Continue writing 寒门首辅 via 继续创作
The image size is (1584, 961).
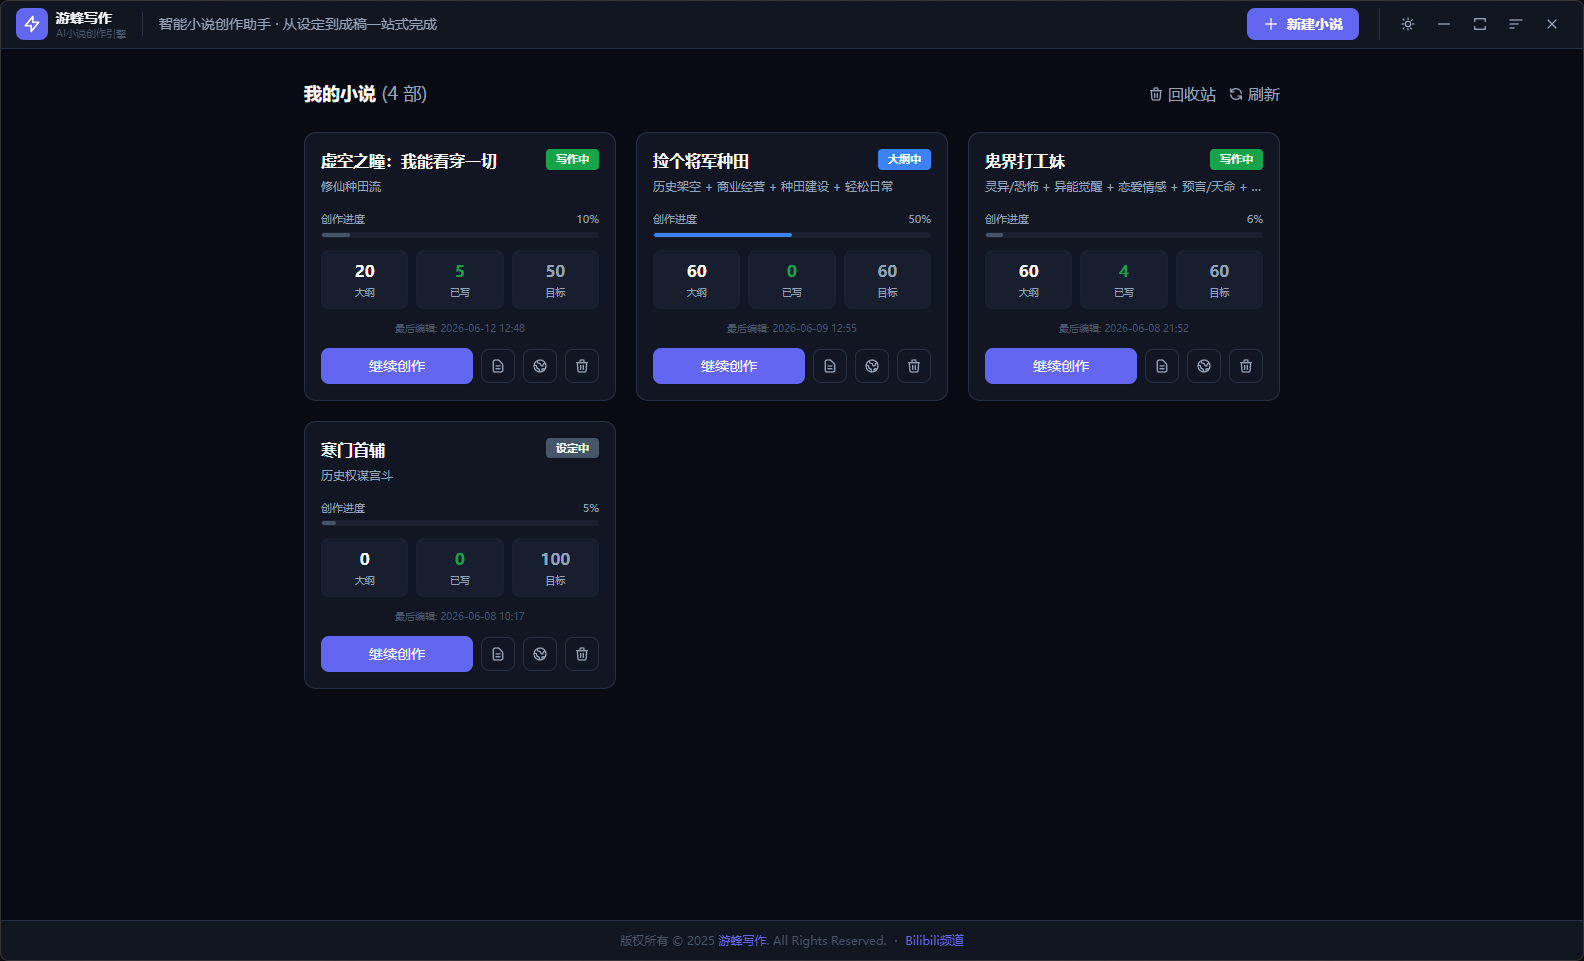(x=397, y=654)
